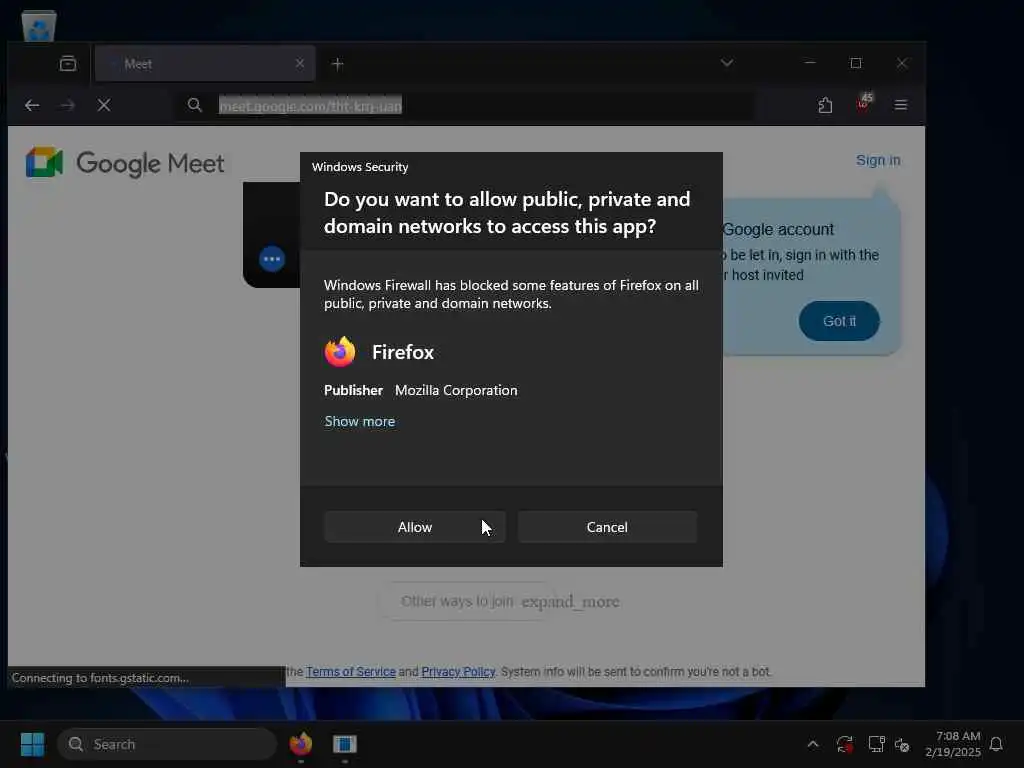Open Privacy Policy link
This screenshot has height=768, width=1024.
pos(458,671)
